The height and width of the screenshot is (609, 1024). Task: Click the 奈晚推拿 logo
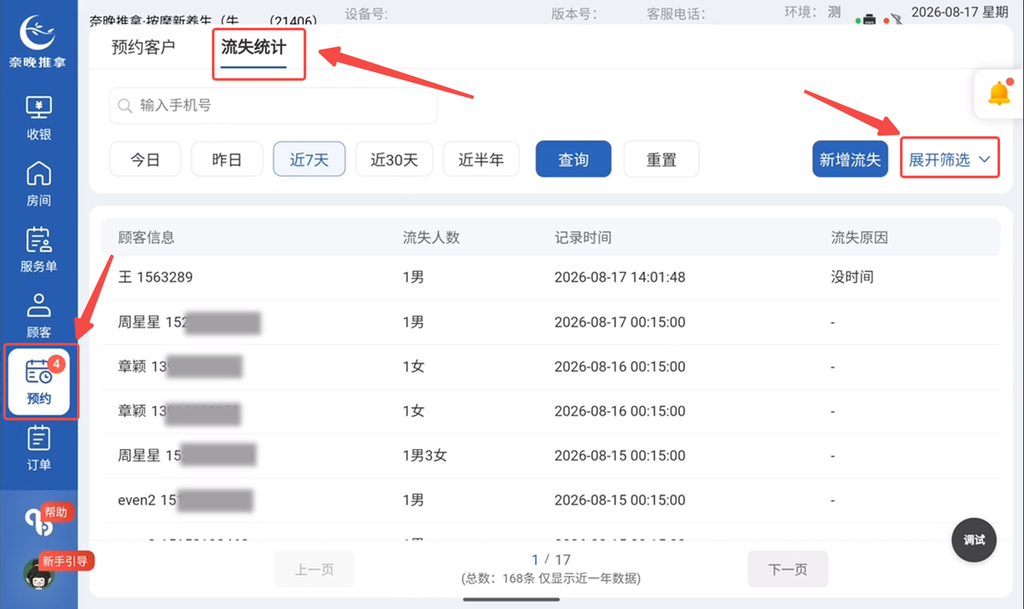tap(37, 41)
